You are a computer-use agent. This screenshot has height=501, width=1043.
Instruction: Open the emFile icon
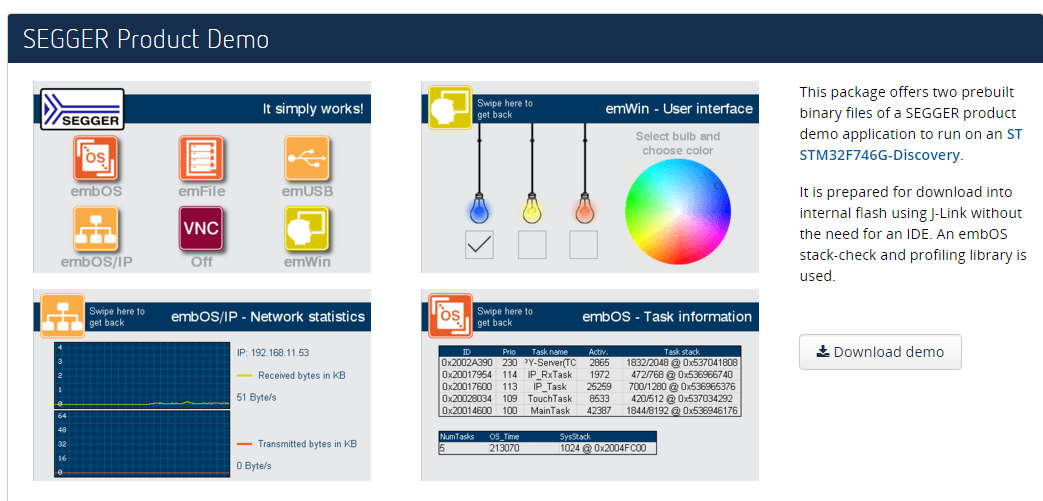[x=202, y=158]
